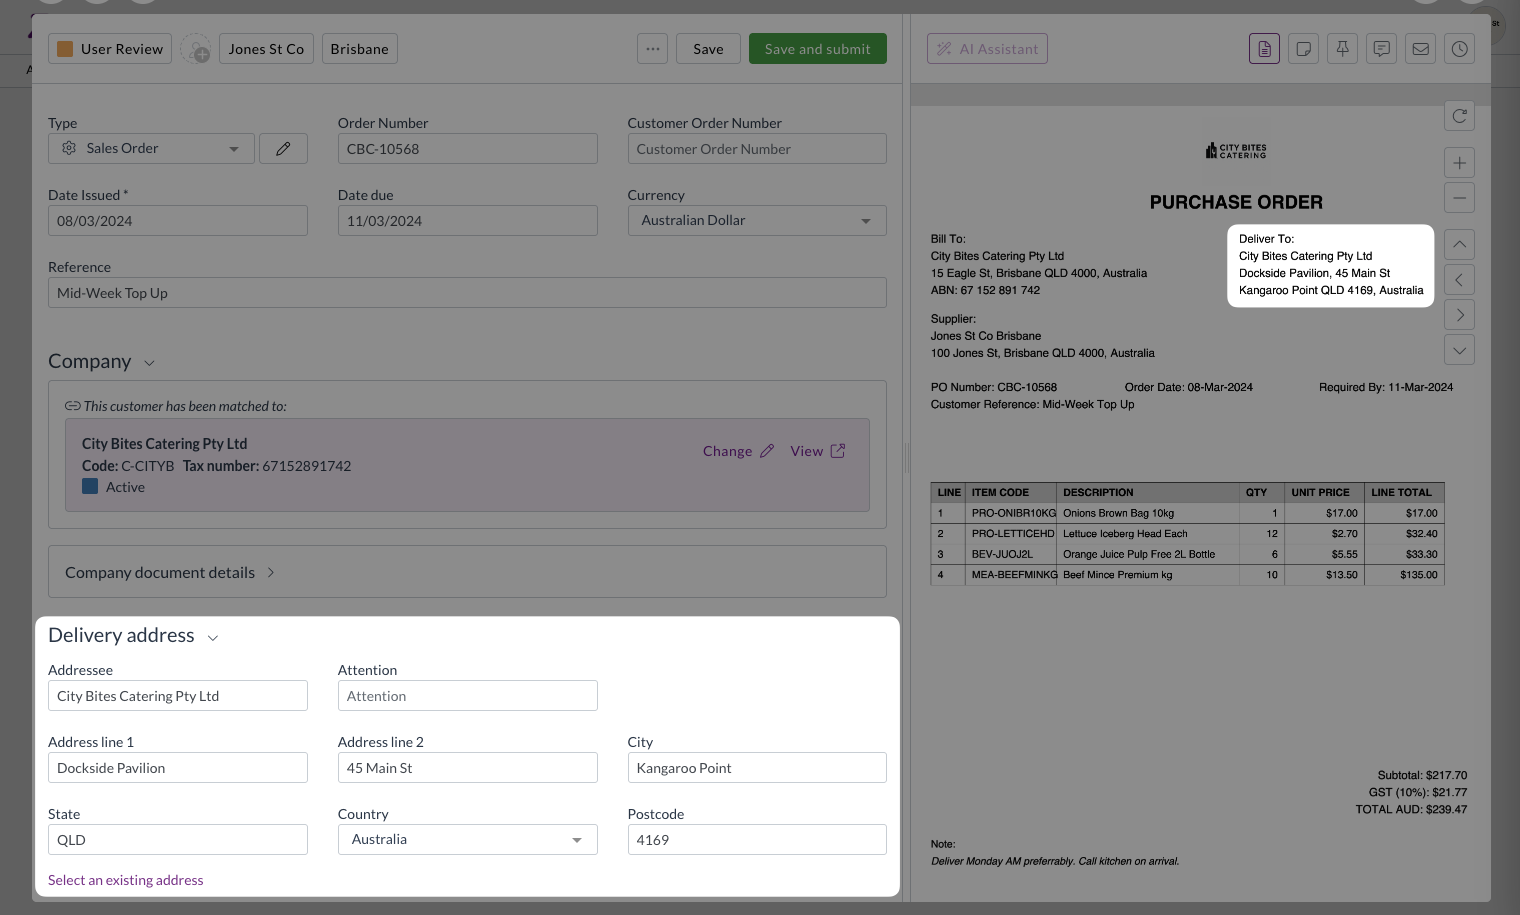The height and width of the screenshot is (915, 1520).
Task: Click the City field Kangaroo Point
Action: [757, 767]
